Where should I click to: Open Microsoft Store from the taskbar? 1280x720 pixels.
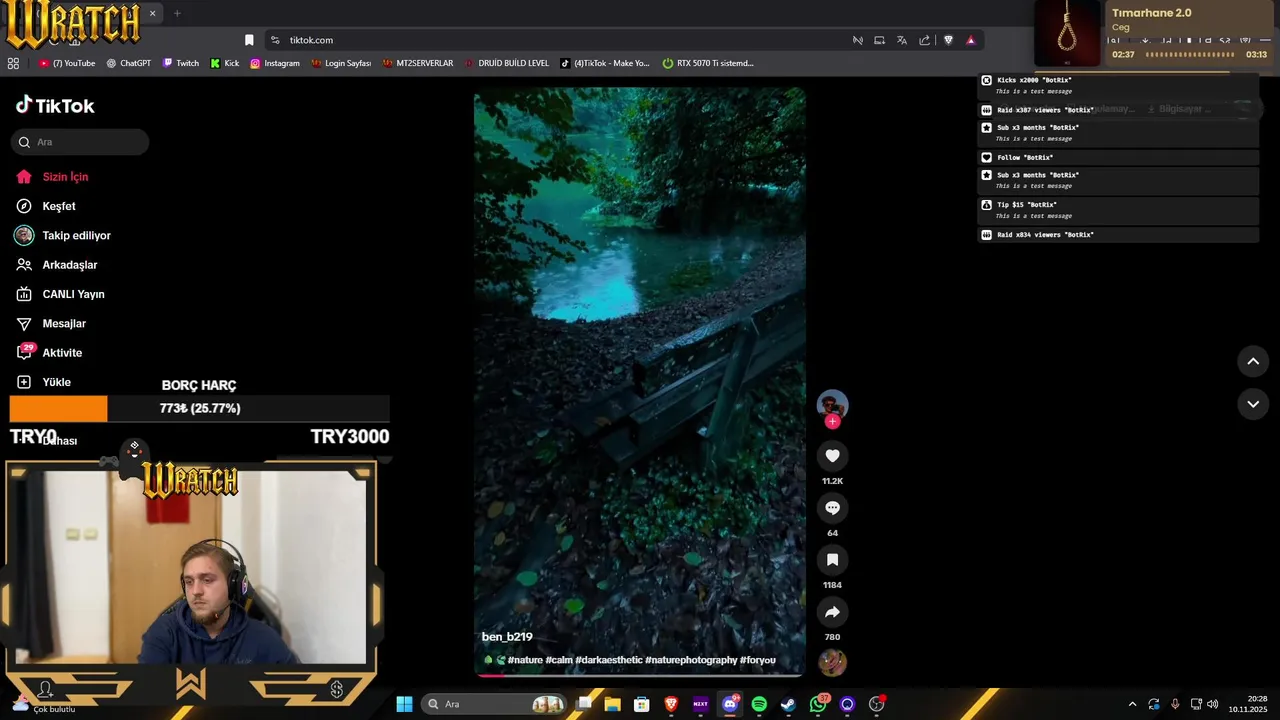642,704
